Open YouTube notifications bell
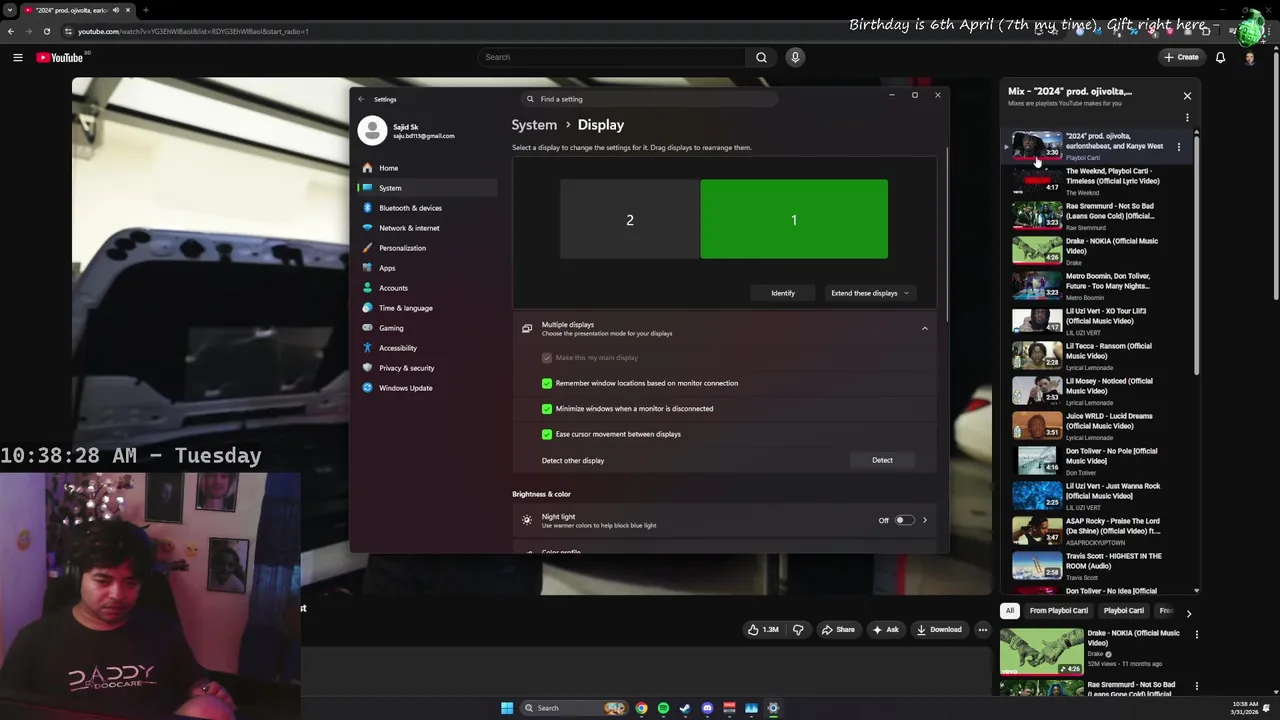 1220,57
